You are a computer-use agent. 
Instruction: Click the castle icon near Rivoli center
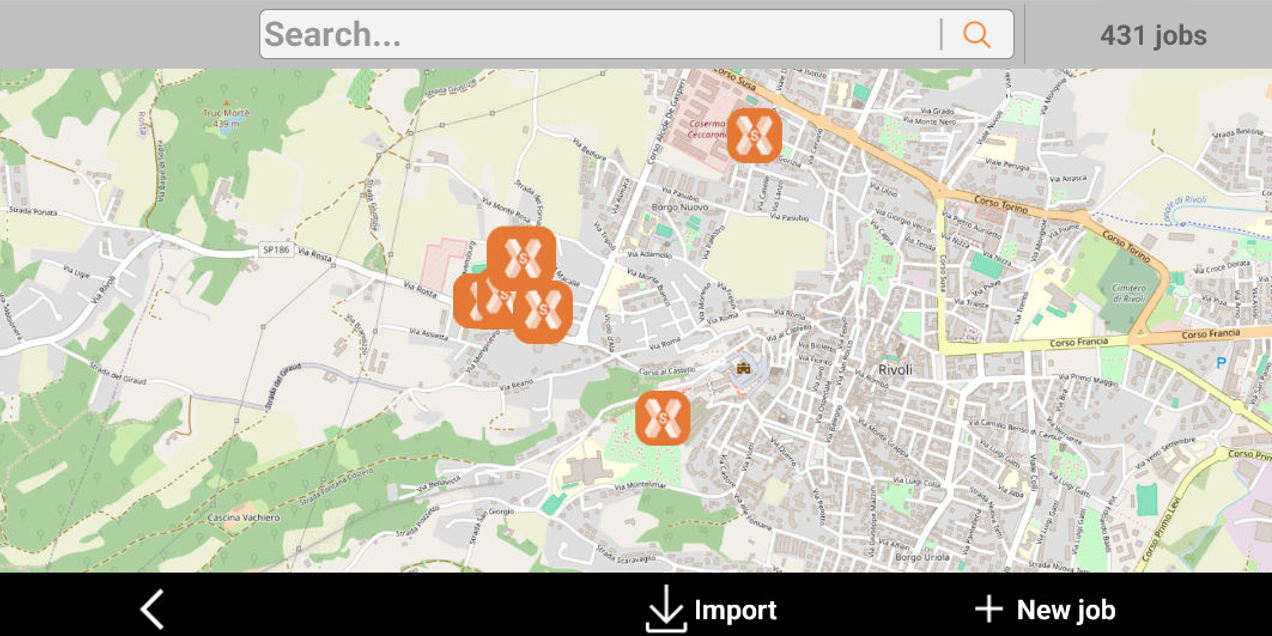(743, 368)
